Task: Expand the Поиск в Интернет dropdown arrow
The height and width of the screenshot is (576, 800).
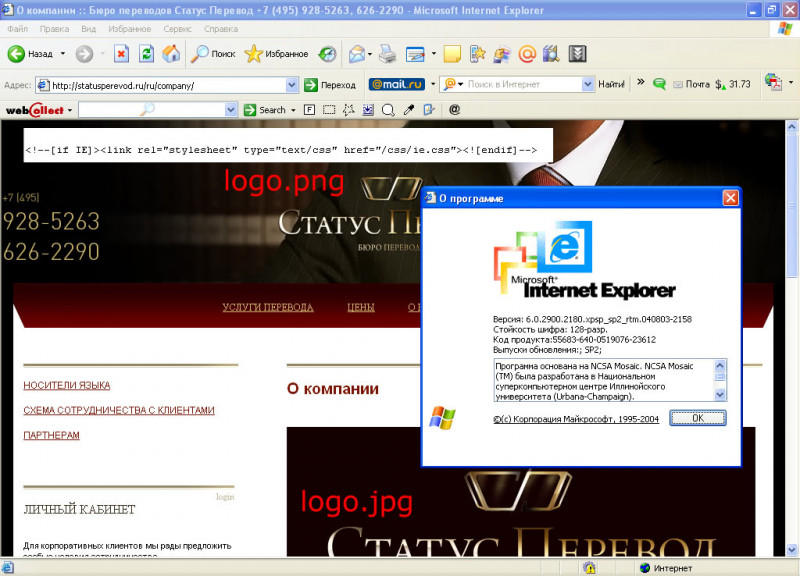Action: click(588, 84)
